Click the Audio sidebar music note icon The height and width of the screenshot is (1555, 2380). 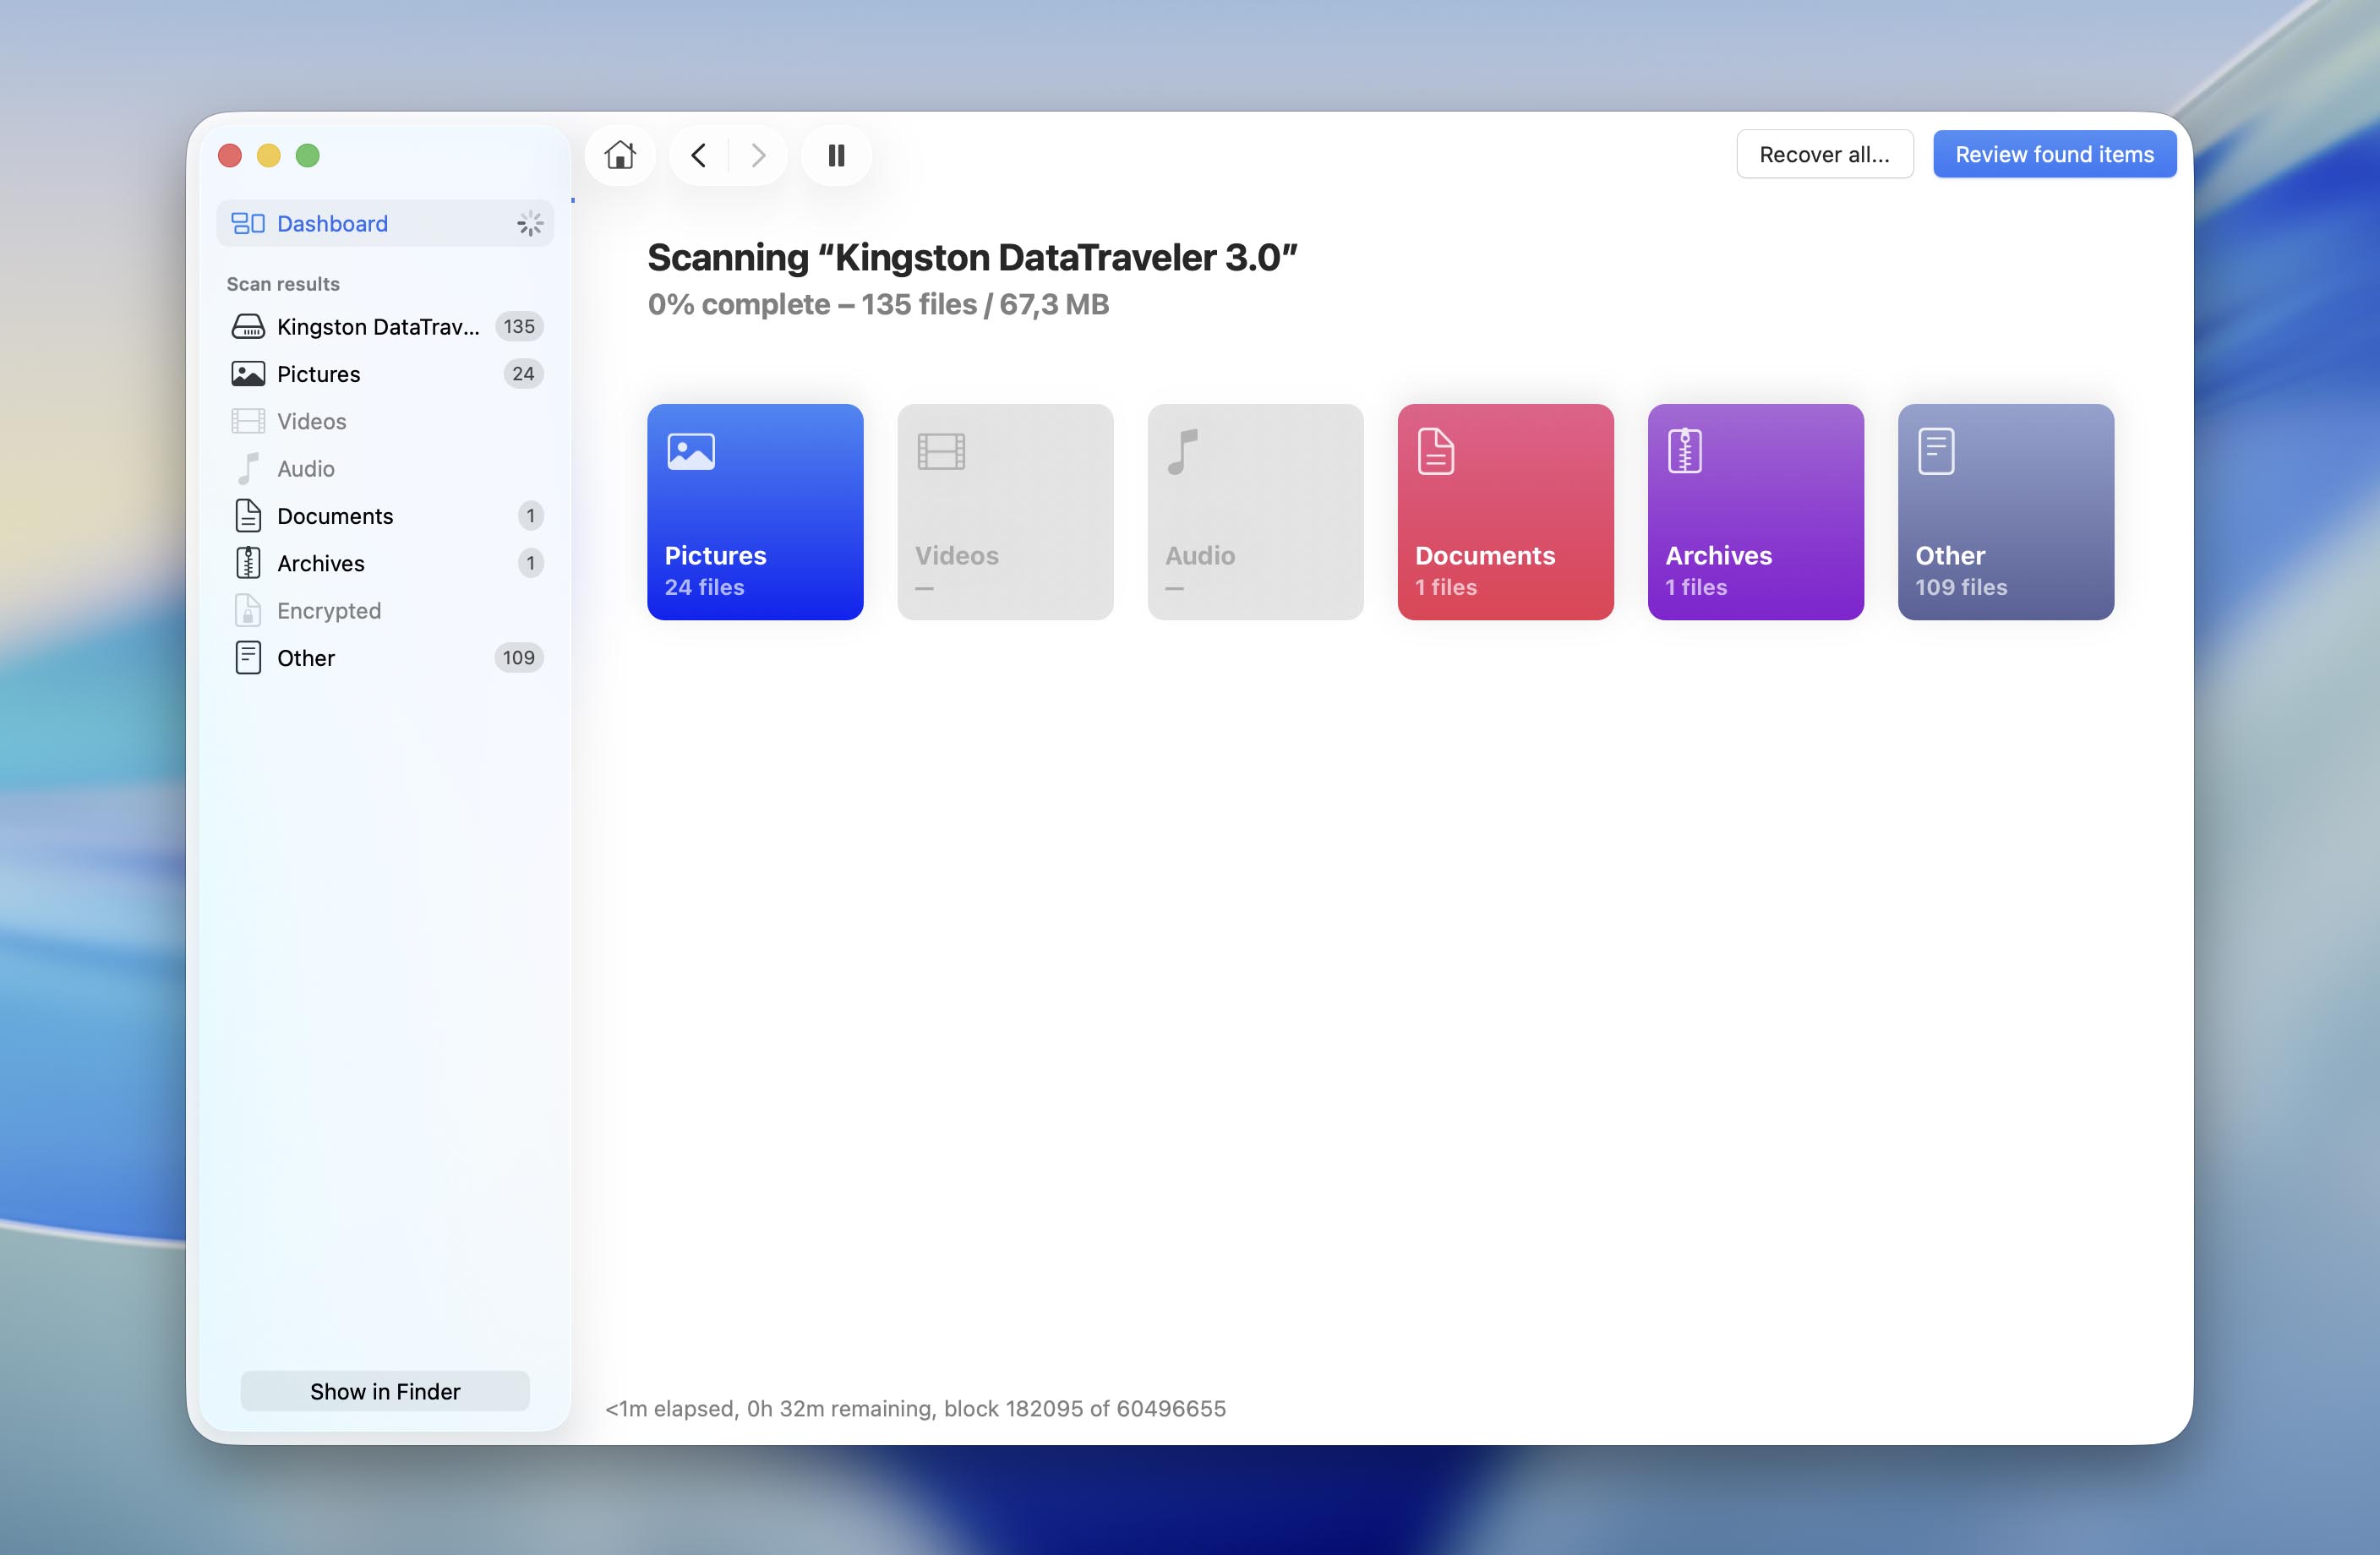248,469
